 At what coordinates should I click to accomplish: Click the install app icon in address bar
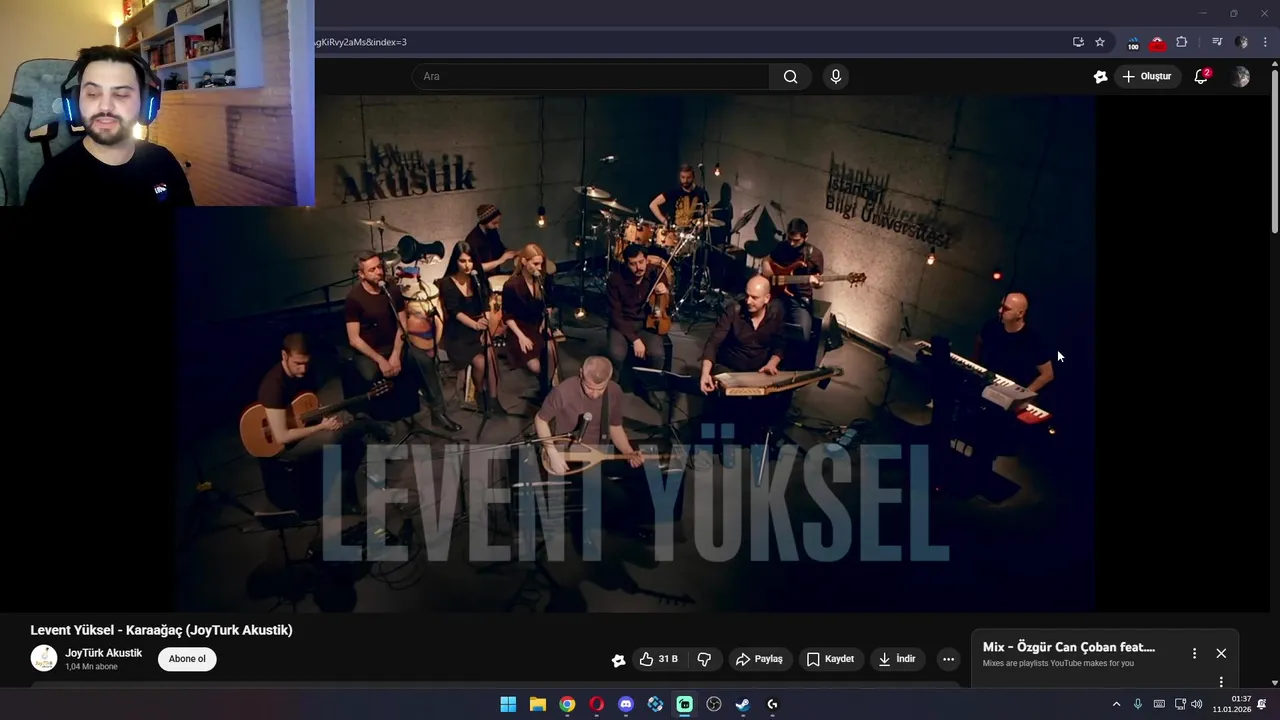[x=1078, y=42]
